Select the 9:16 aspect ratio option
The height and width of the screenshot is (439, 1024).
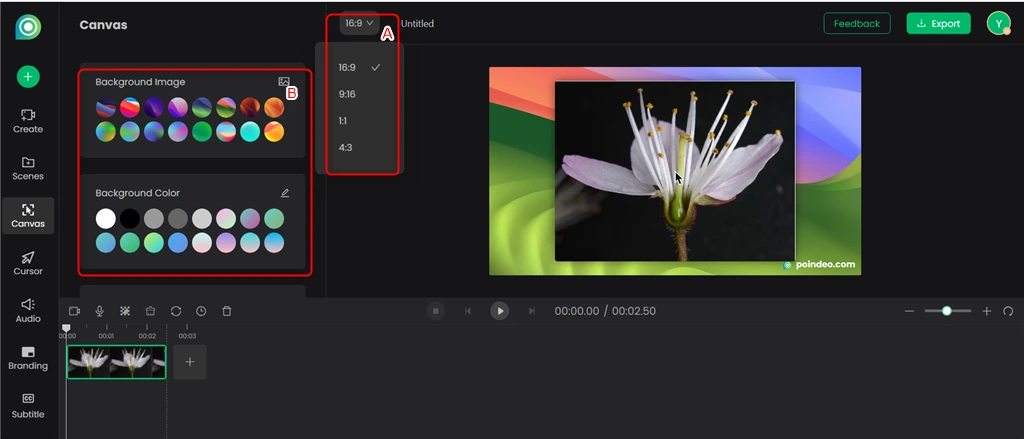click(x=347, y=94)
